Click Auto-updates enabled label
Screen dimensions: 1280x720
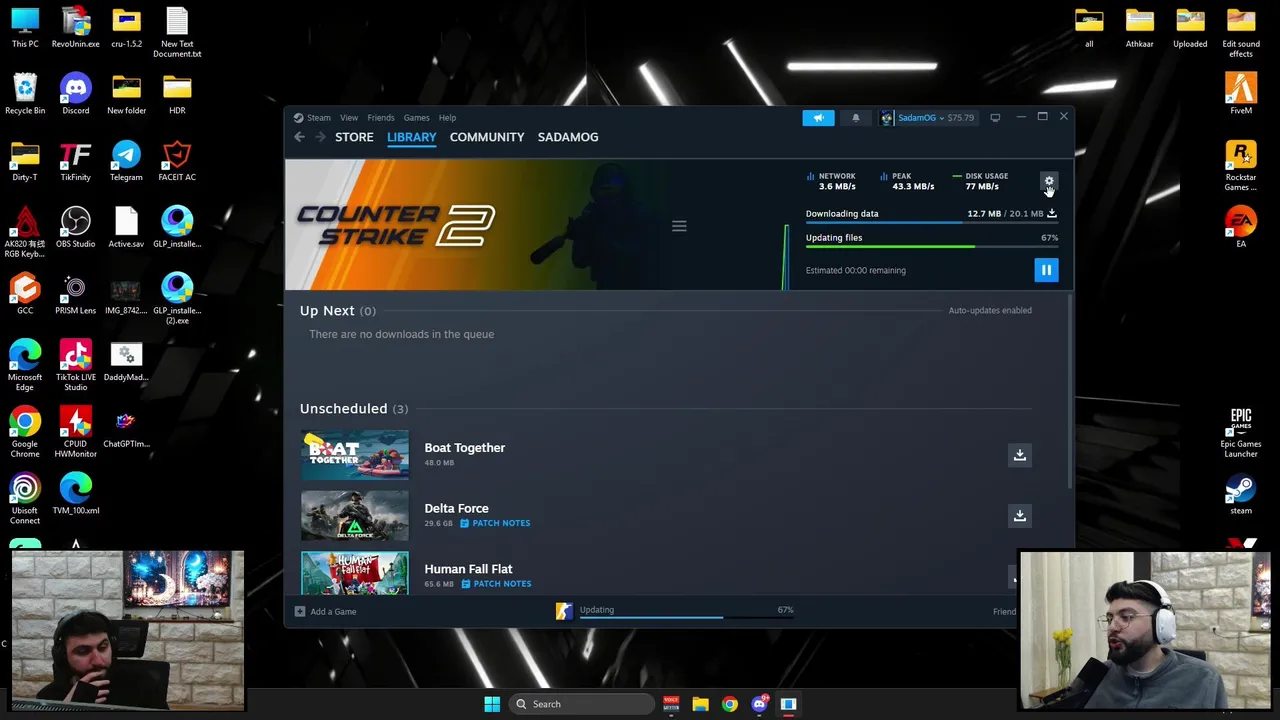click(990, 310)
